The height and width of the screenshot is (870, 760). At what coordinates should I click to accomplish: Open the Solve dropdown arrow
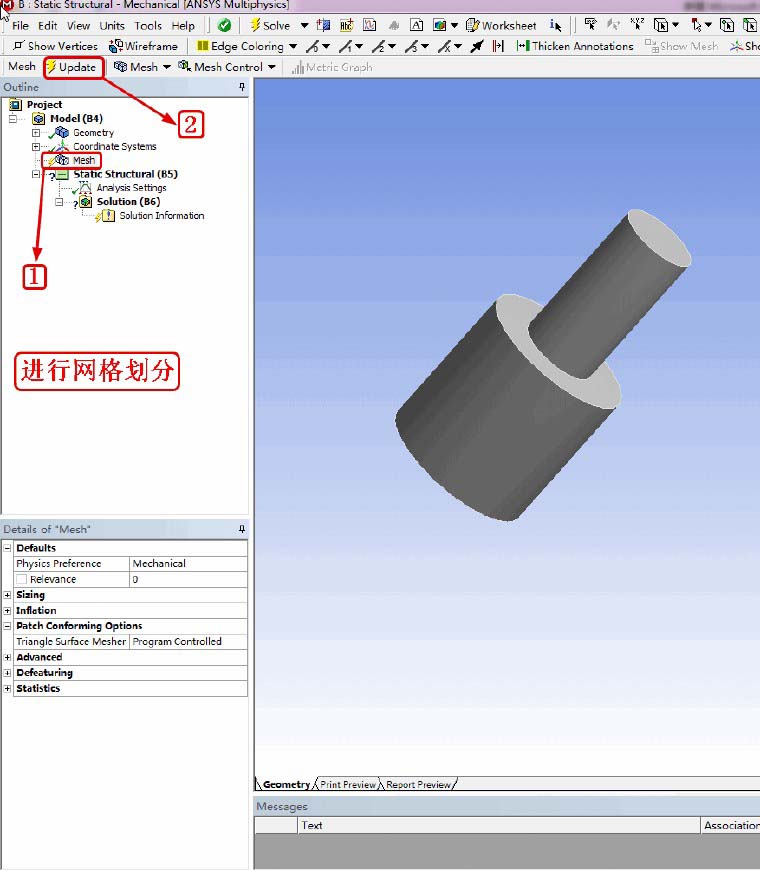click(x=304, y=26)
